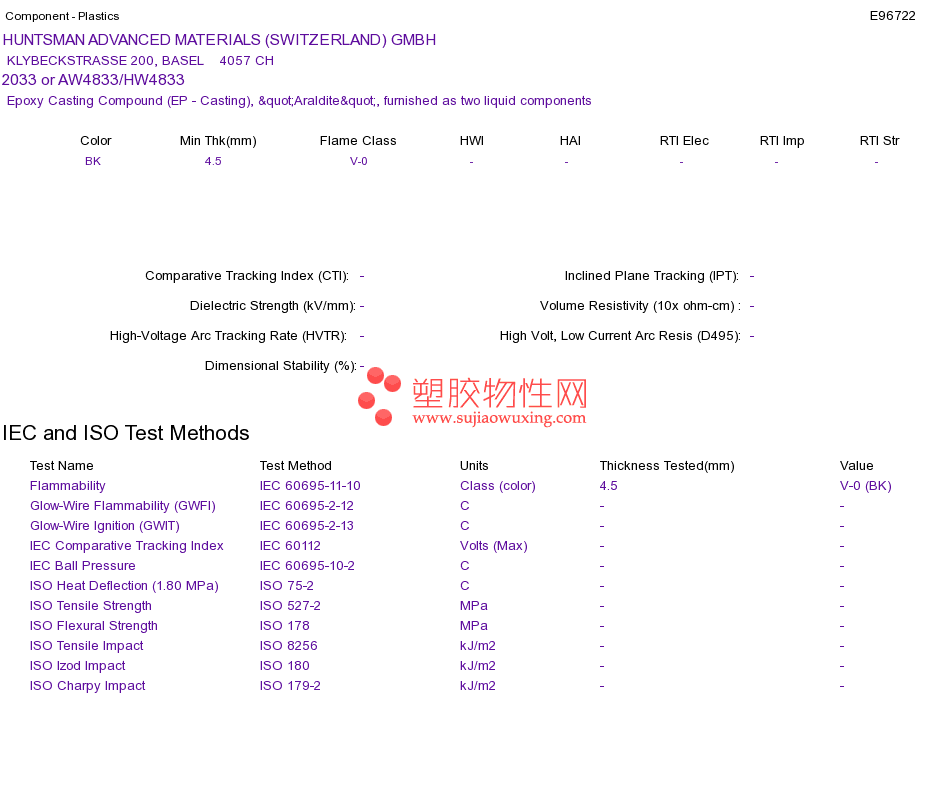The image size is (950, 800).
Task: Click the Min Thk(mm) column header
Action: (218, 141)
